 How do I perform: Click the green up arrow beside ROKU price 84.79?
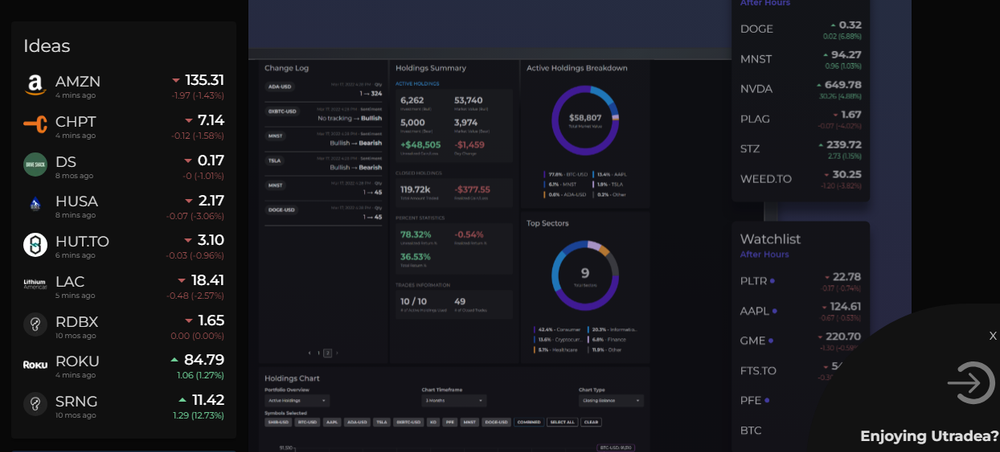[x=175, y=360]
